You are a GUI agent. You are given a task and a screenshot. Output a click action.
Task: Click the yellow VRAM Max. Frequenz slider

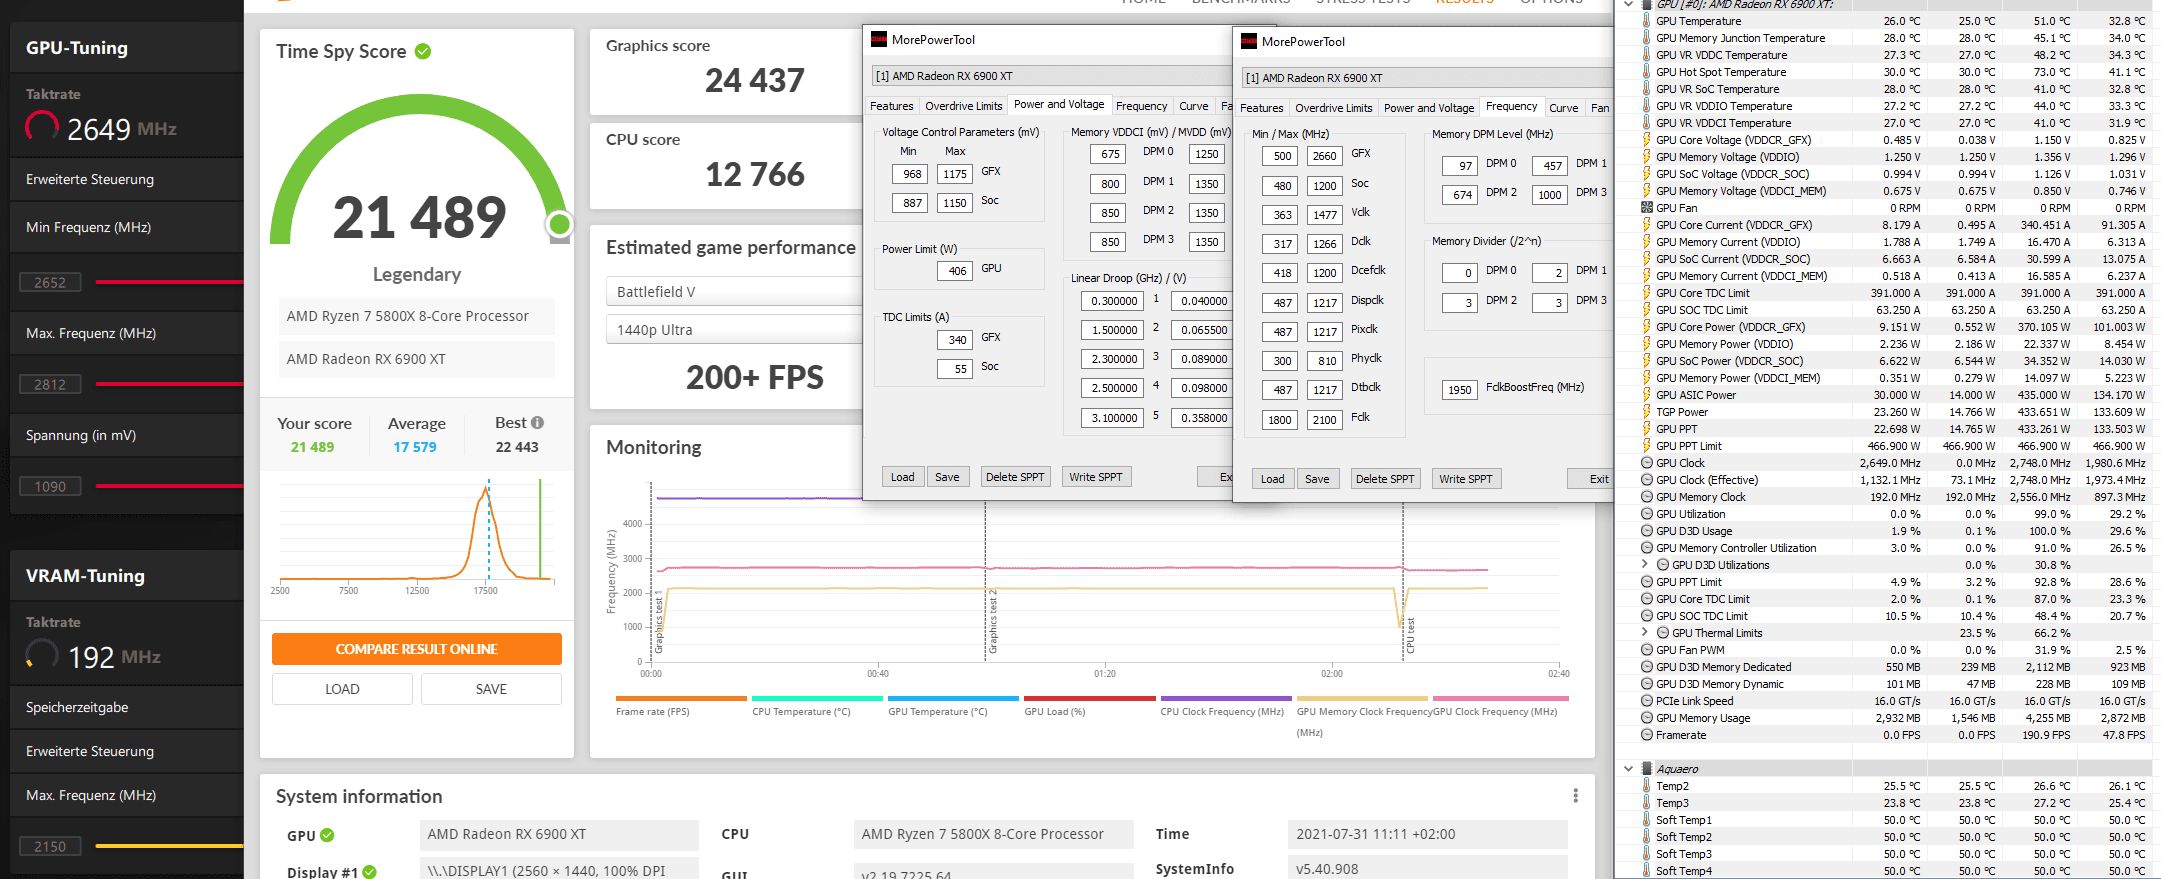click(x=169, y=846)
